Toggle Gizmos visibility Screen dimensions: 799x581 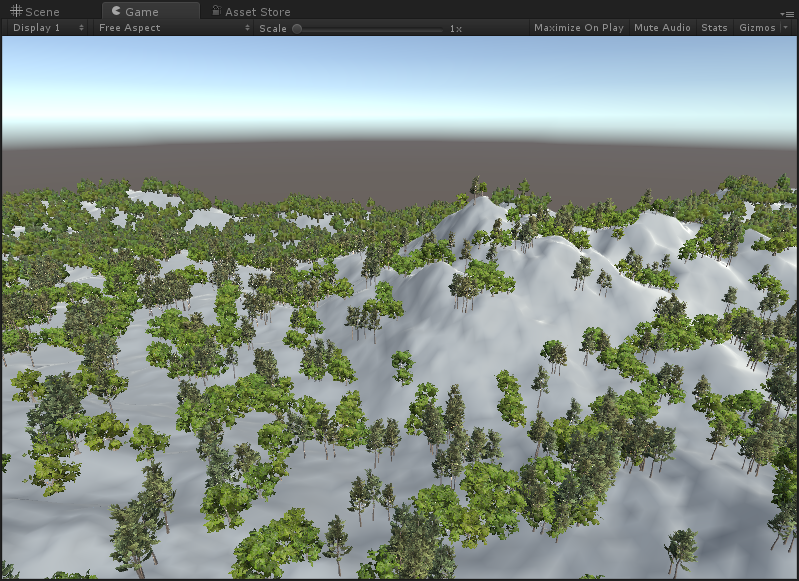[757, 28]
